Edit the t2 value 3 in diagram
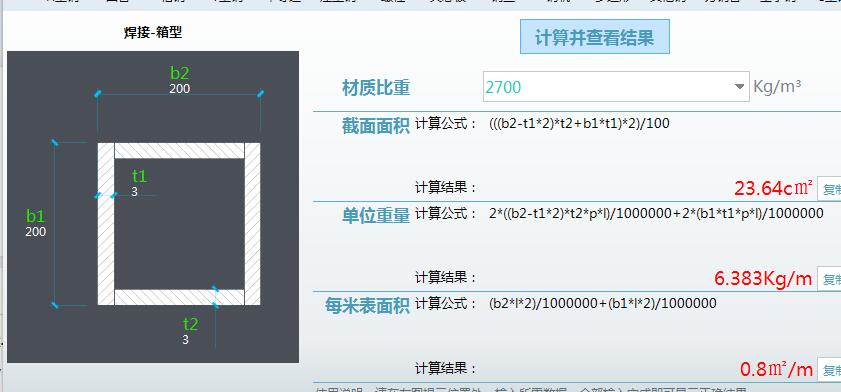This screenshot has width=841, height=392. pos(186,339)
